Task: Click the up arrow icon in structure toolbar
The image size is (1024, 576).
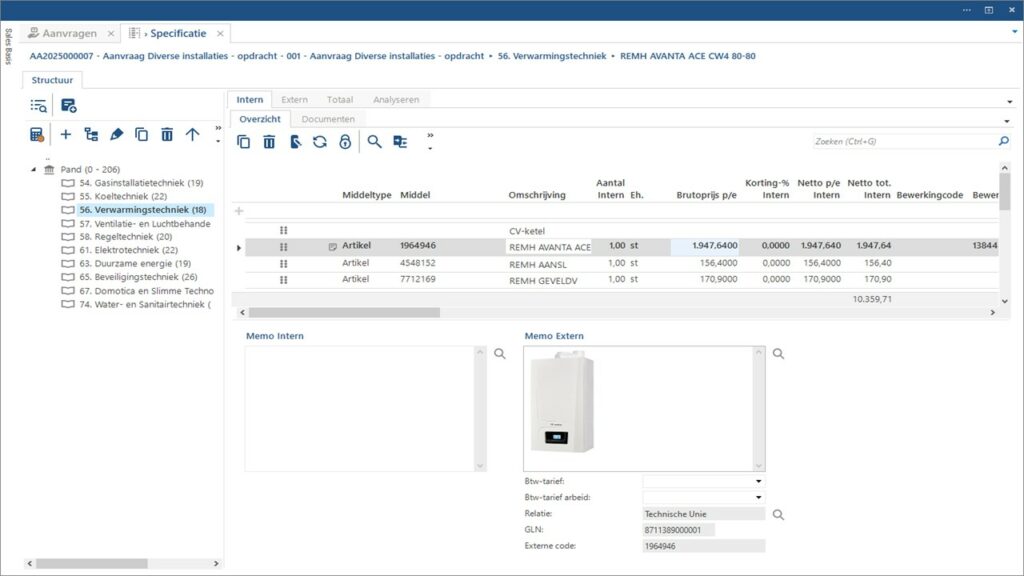Action: (192, 134)
